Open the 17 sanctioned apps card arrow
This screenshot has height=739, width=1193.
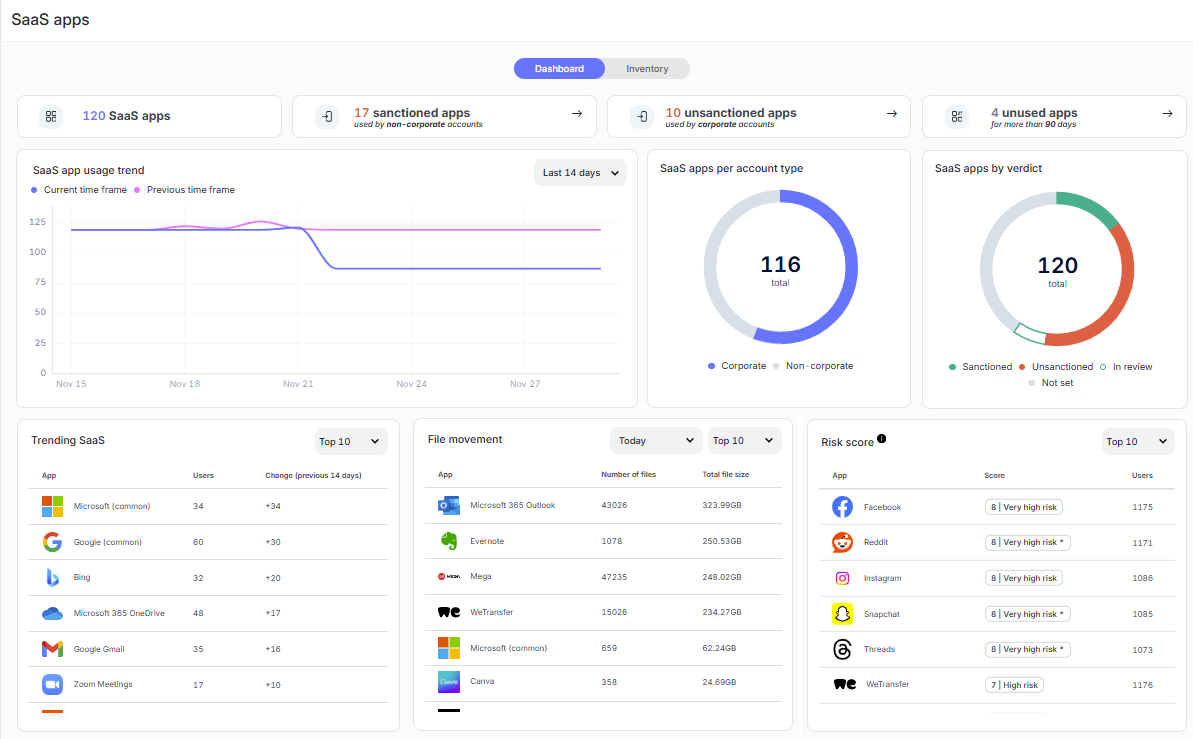point(577,114)
